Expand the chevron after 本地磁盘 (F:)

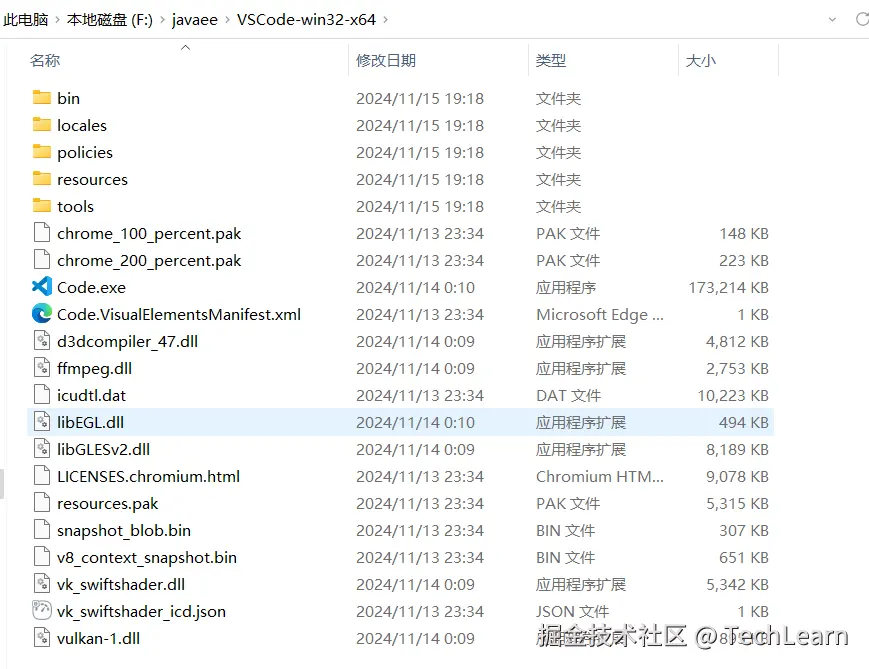(x=162, y=21)
